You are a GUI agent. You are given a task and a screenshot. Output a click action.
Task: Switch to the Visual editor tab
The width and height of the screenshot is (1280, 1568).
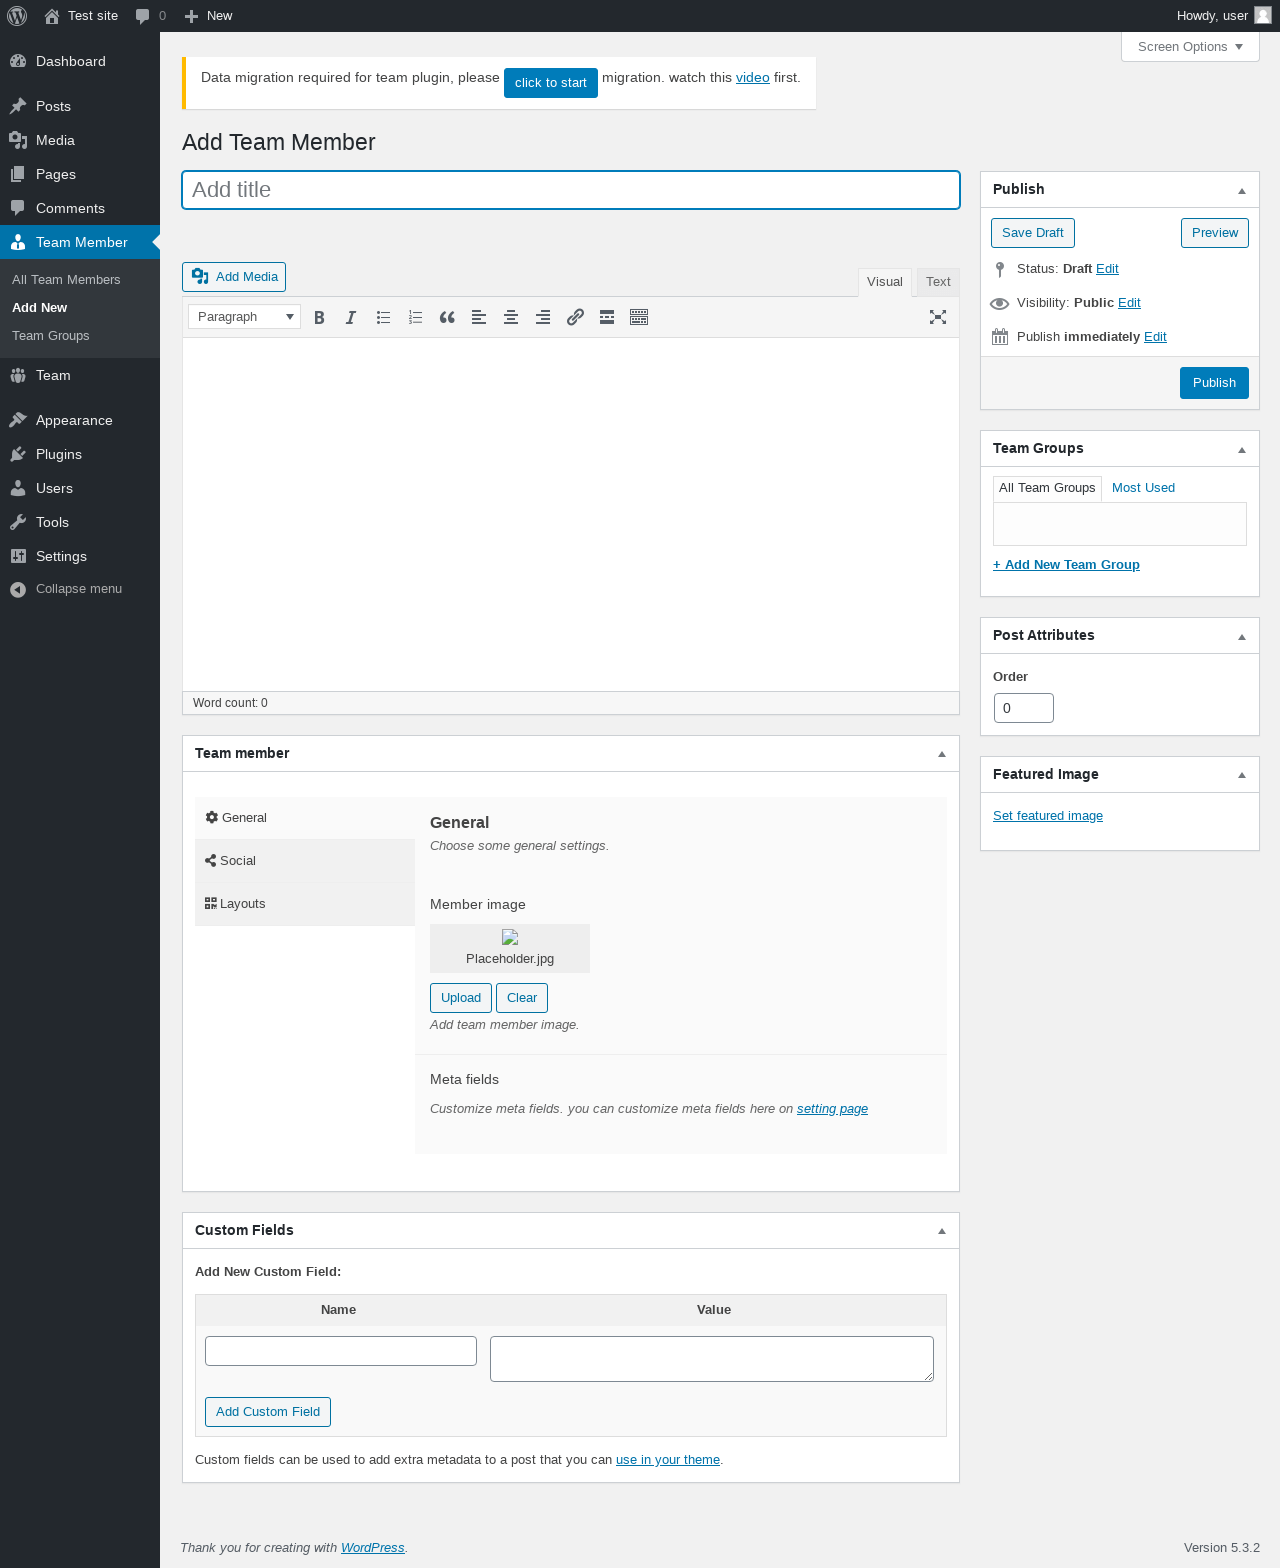click(x=885, y=282)
